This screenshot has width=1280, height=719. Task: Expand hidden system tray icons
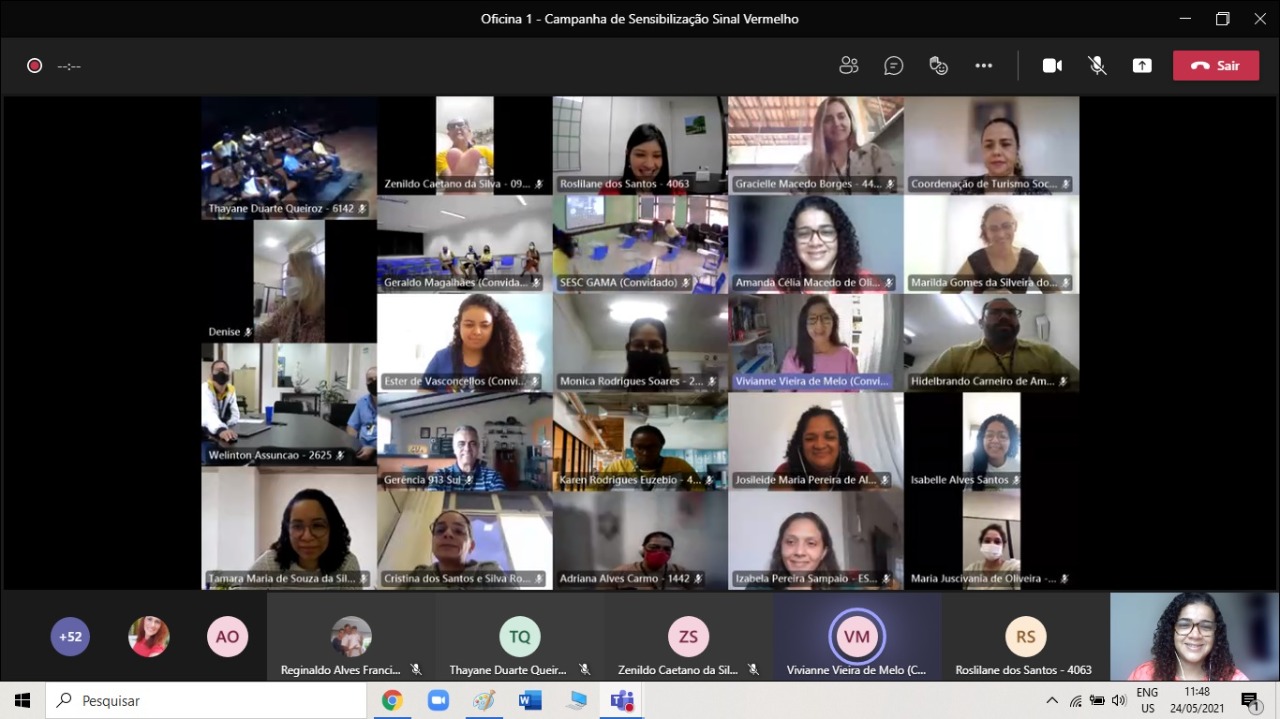[1052, 701]
